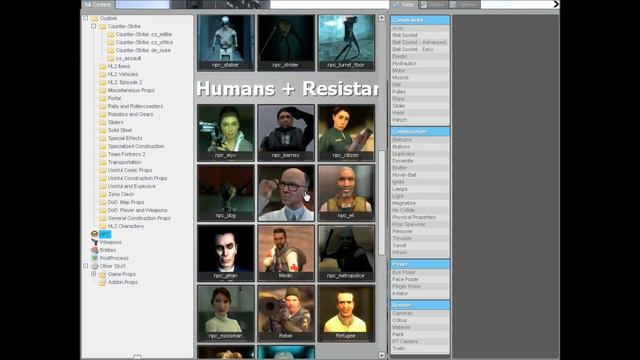
Task: Open the HL2 Characters folder
Action: tap(125, 226)
